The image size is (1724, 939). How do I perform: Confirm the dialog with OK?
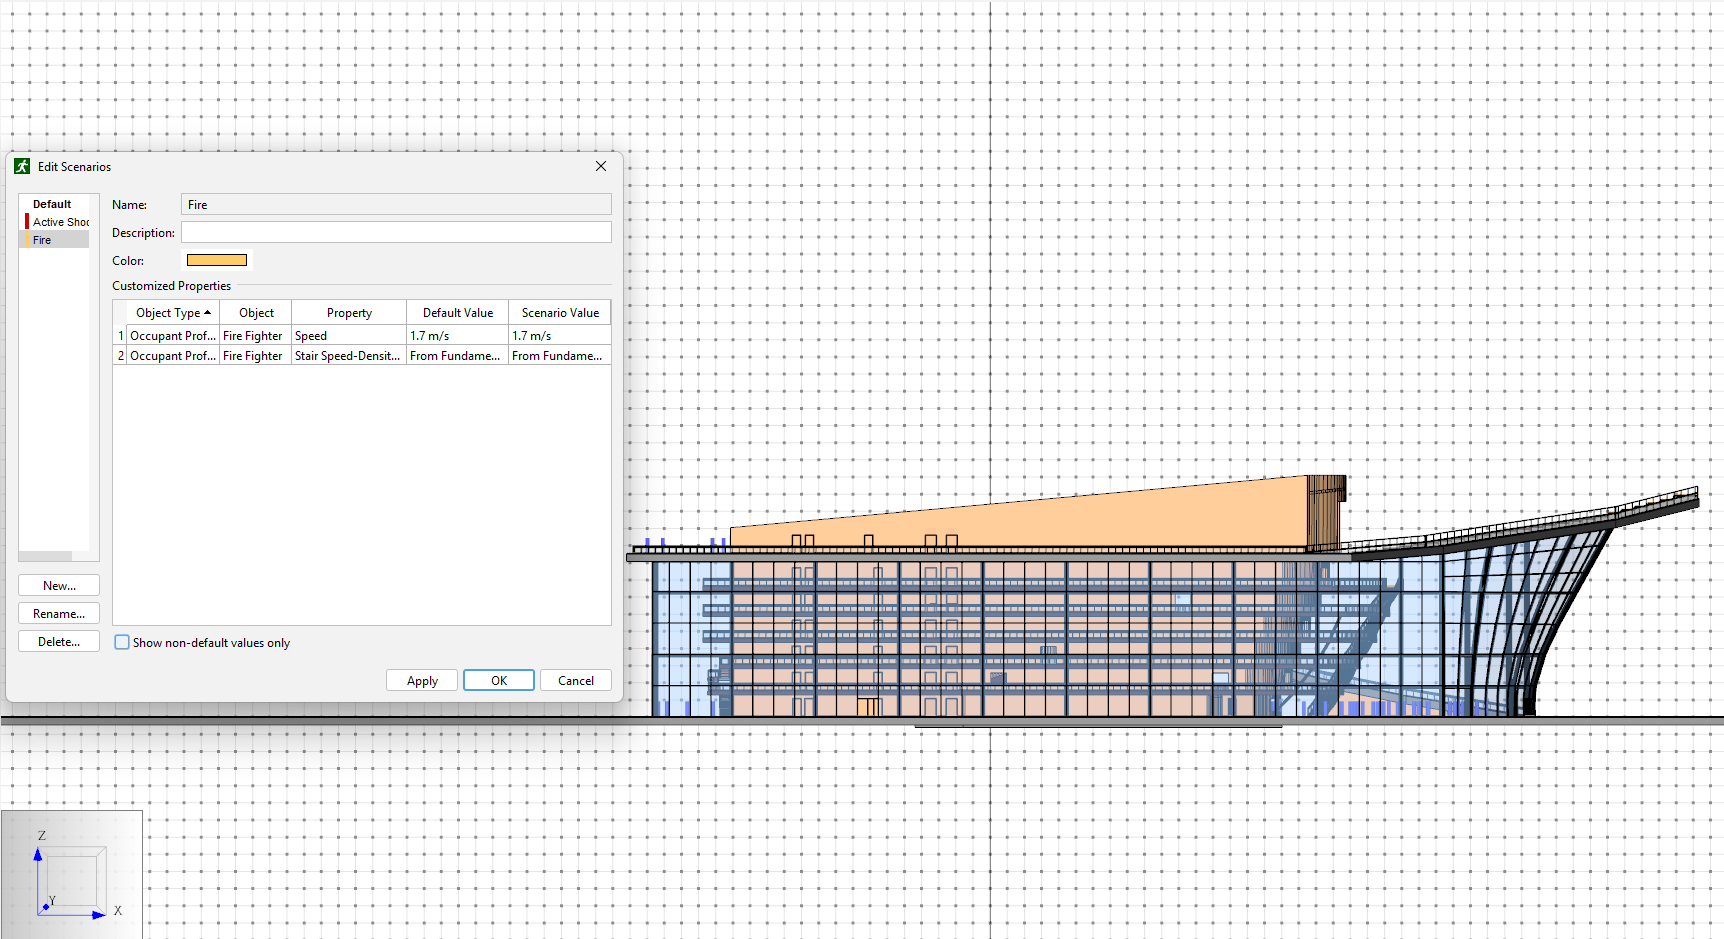[x=499, y=681]
